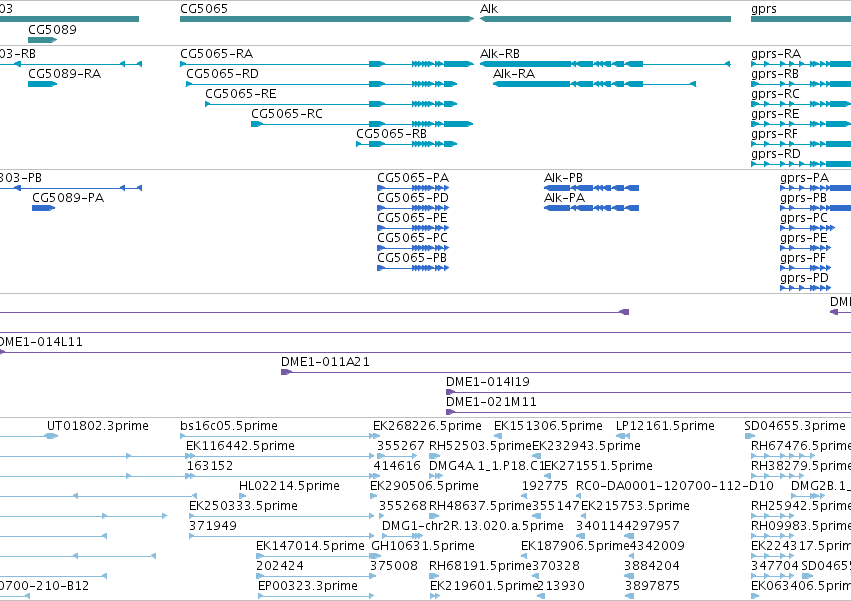Image resolution: width=851 pixels, height=601 pixels.
Task: Select the UT01802.3prime EST label
Action: [98, 426]
